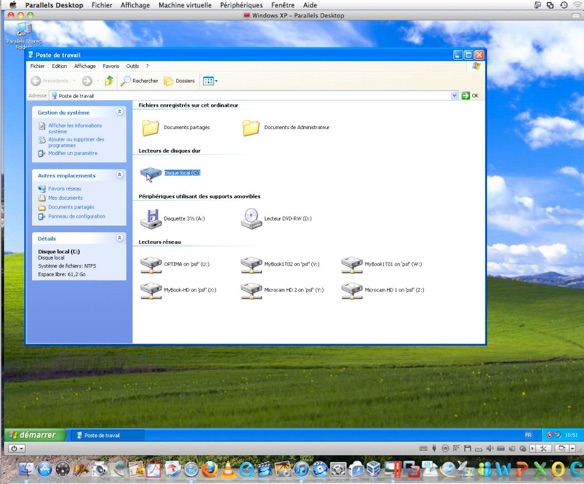Open Affichage menu in Explorer window
The height and width of the screenshot is (484, 584).
[85, 66]
